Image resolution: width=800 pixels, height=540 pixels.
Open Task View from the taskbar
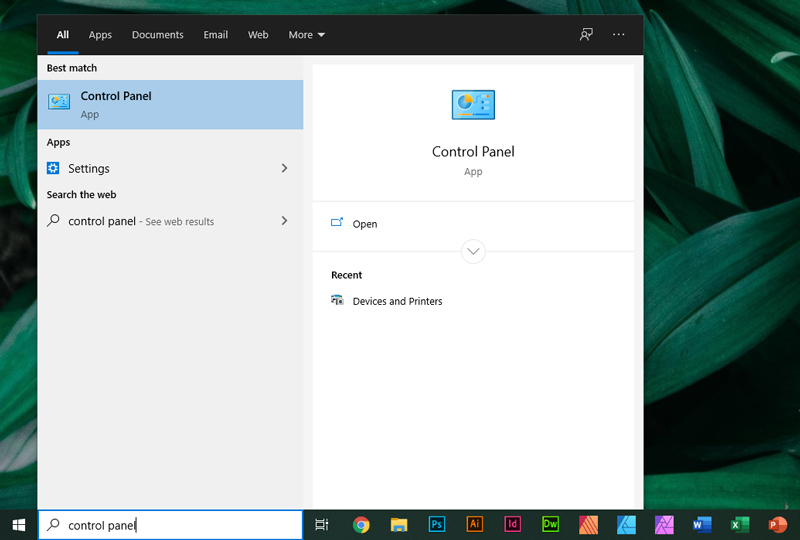[x=321, y=525]
